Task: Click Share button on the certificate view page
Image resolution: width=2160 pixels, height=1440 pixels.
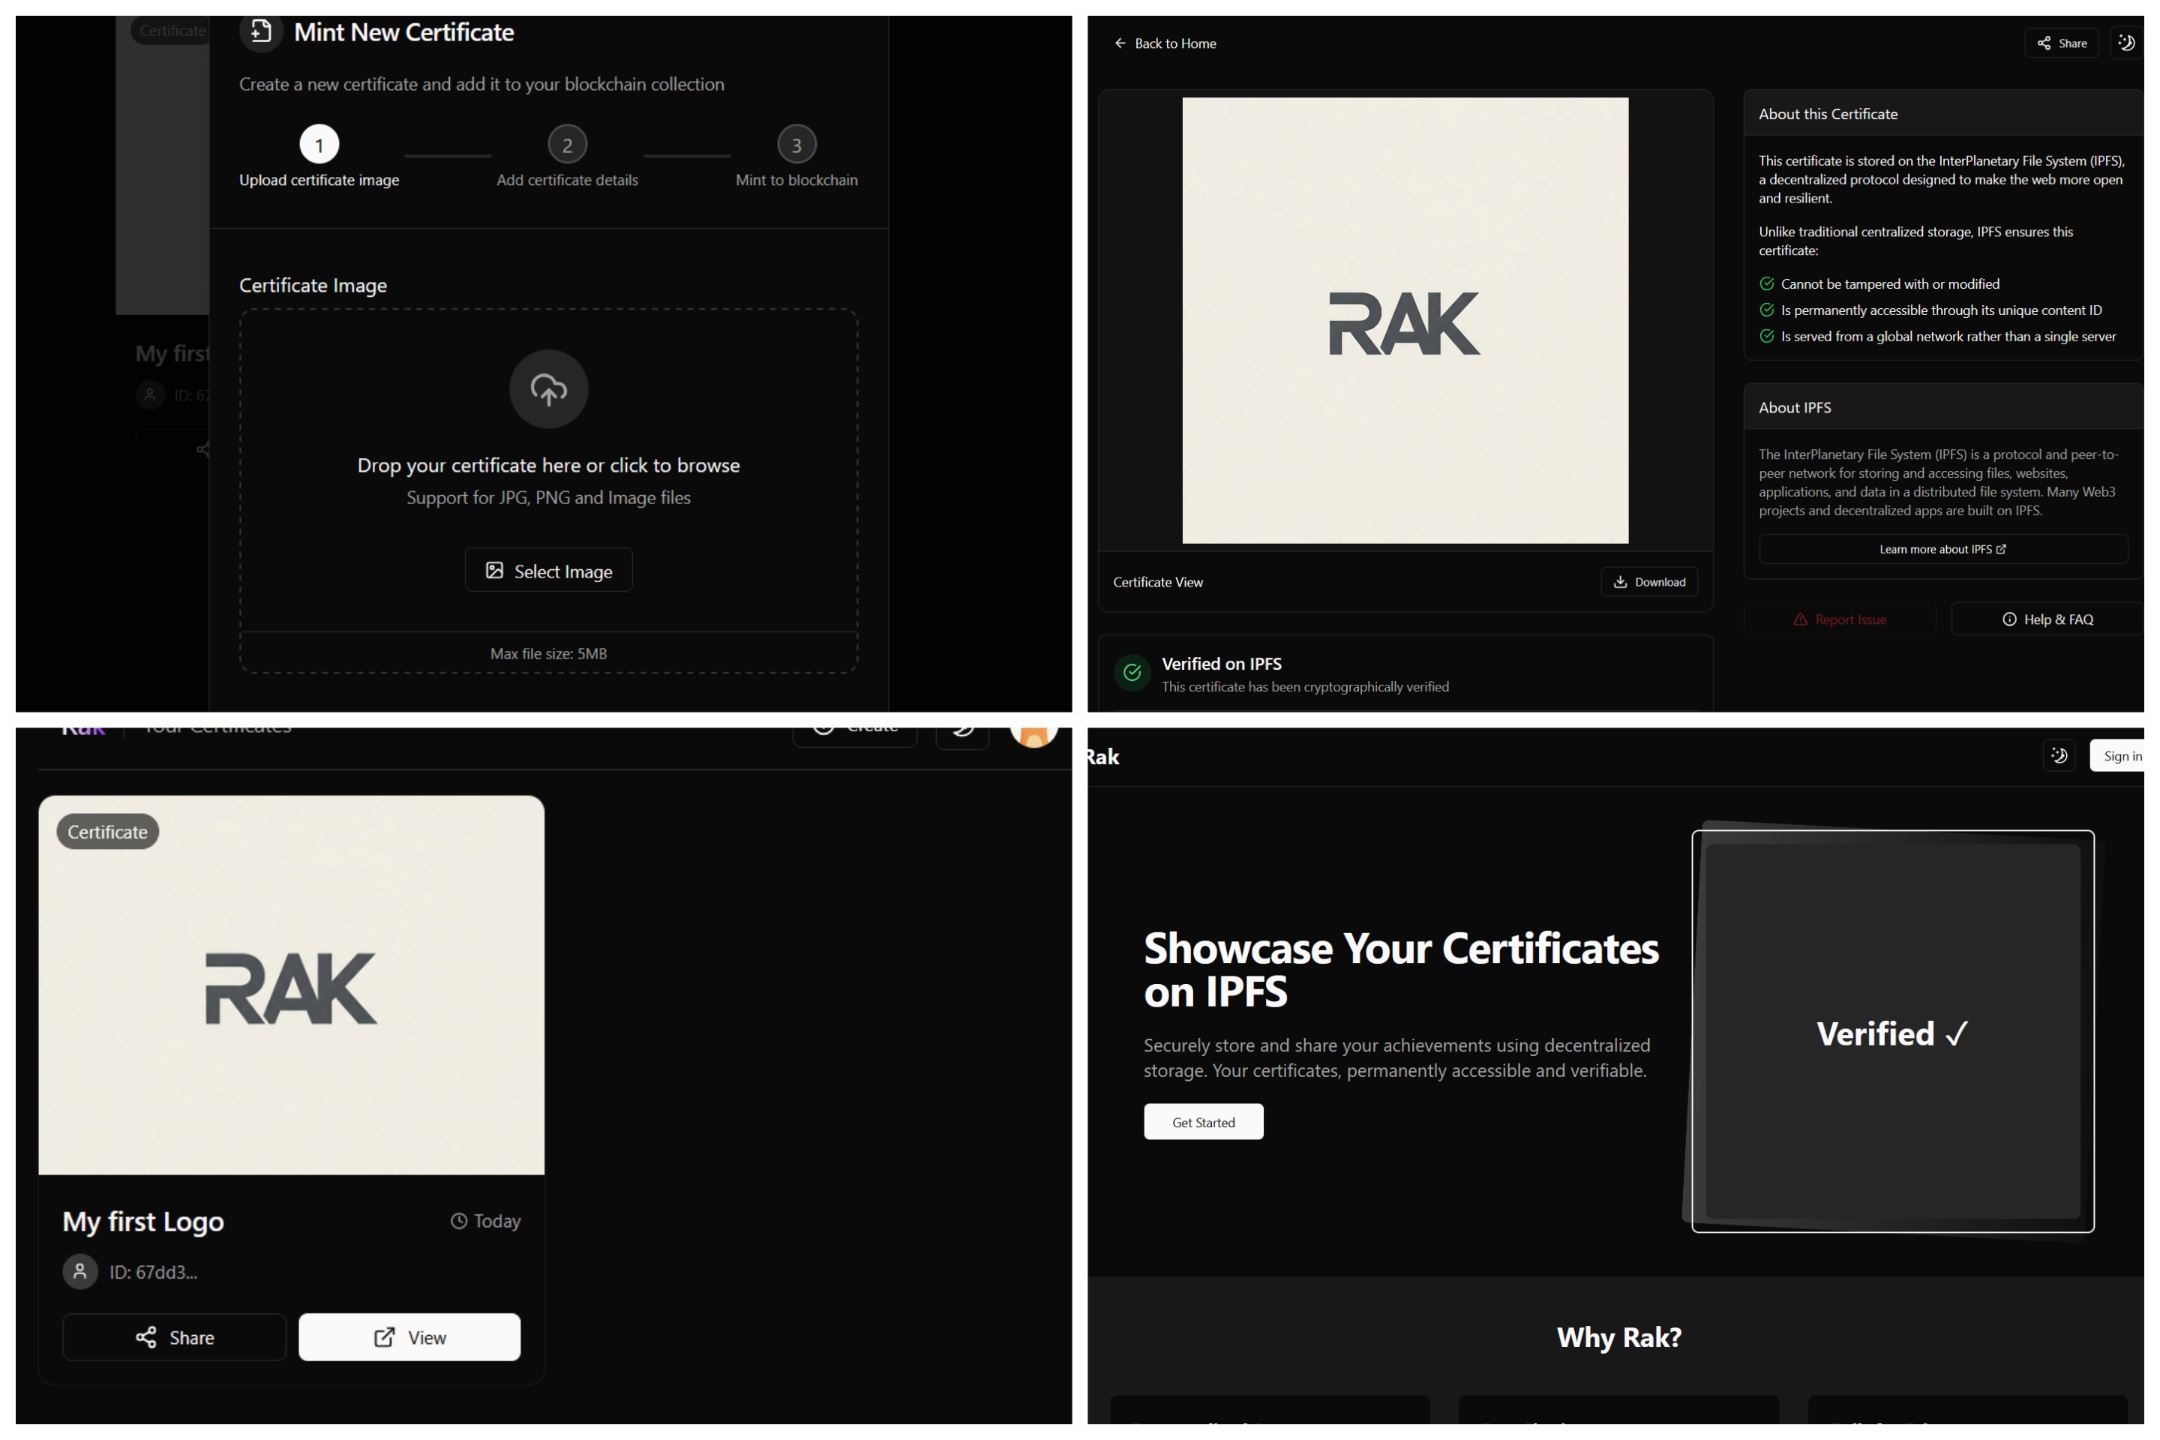Action: (2061, 43)
